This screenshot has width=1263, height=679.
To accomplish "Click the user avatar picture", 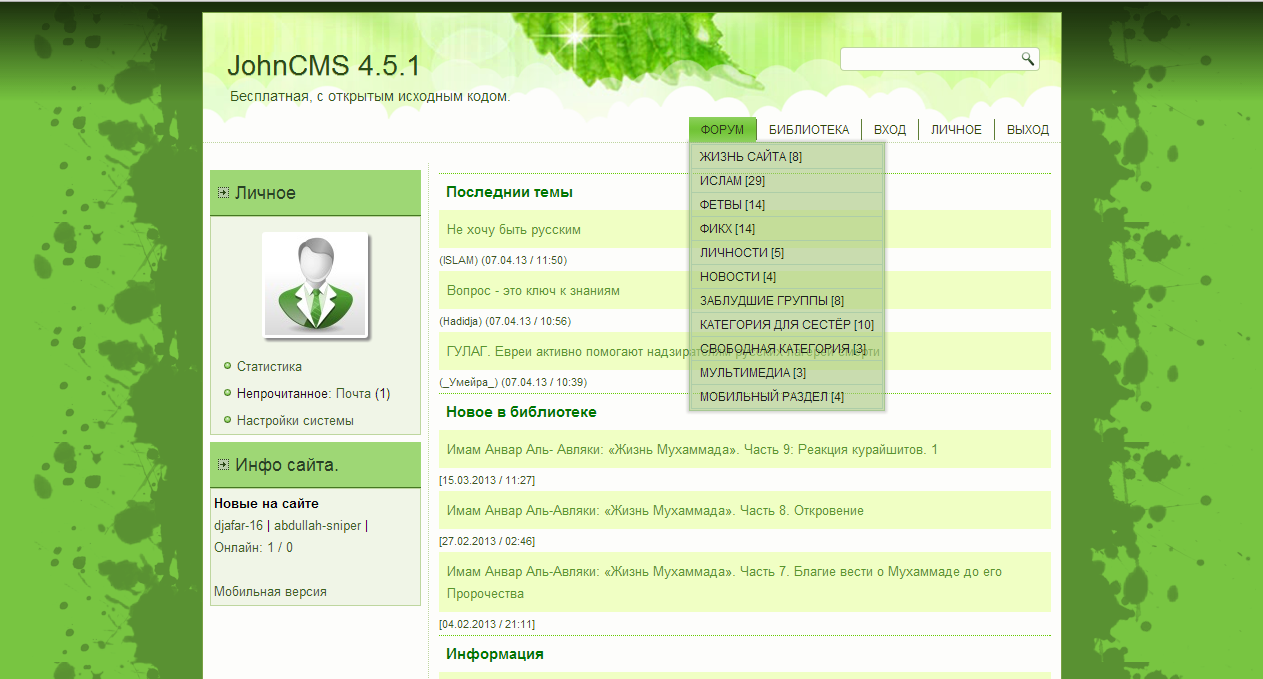I will (x=316, y=286).
